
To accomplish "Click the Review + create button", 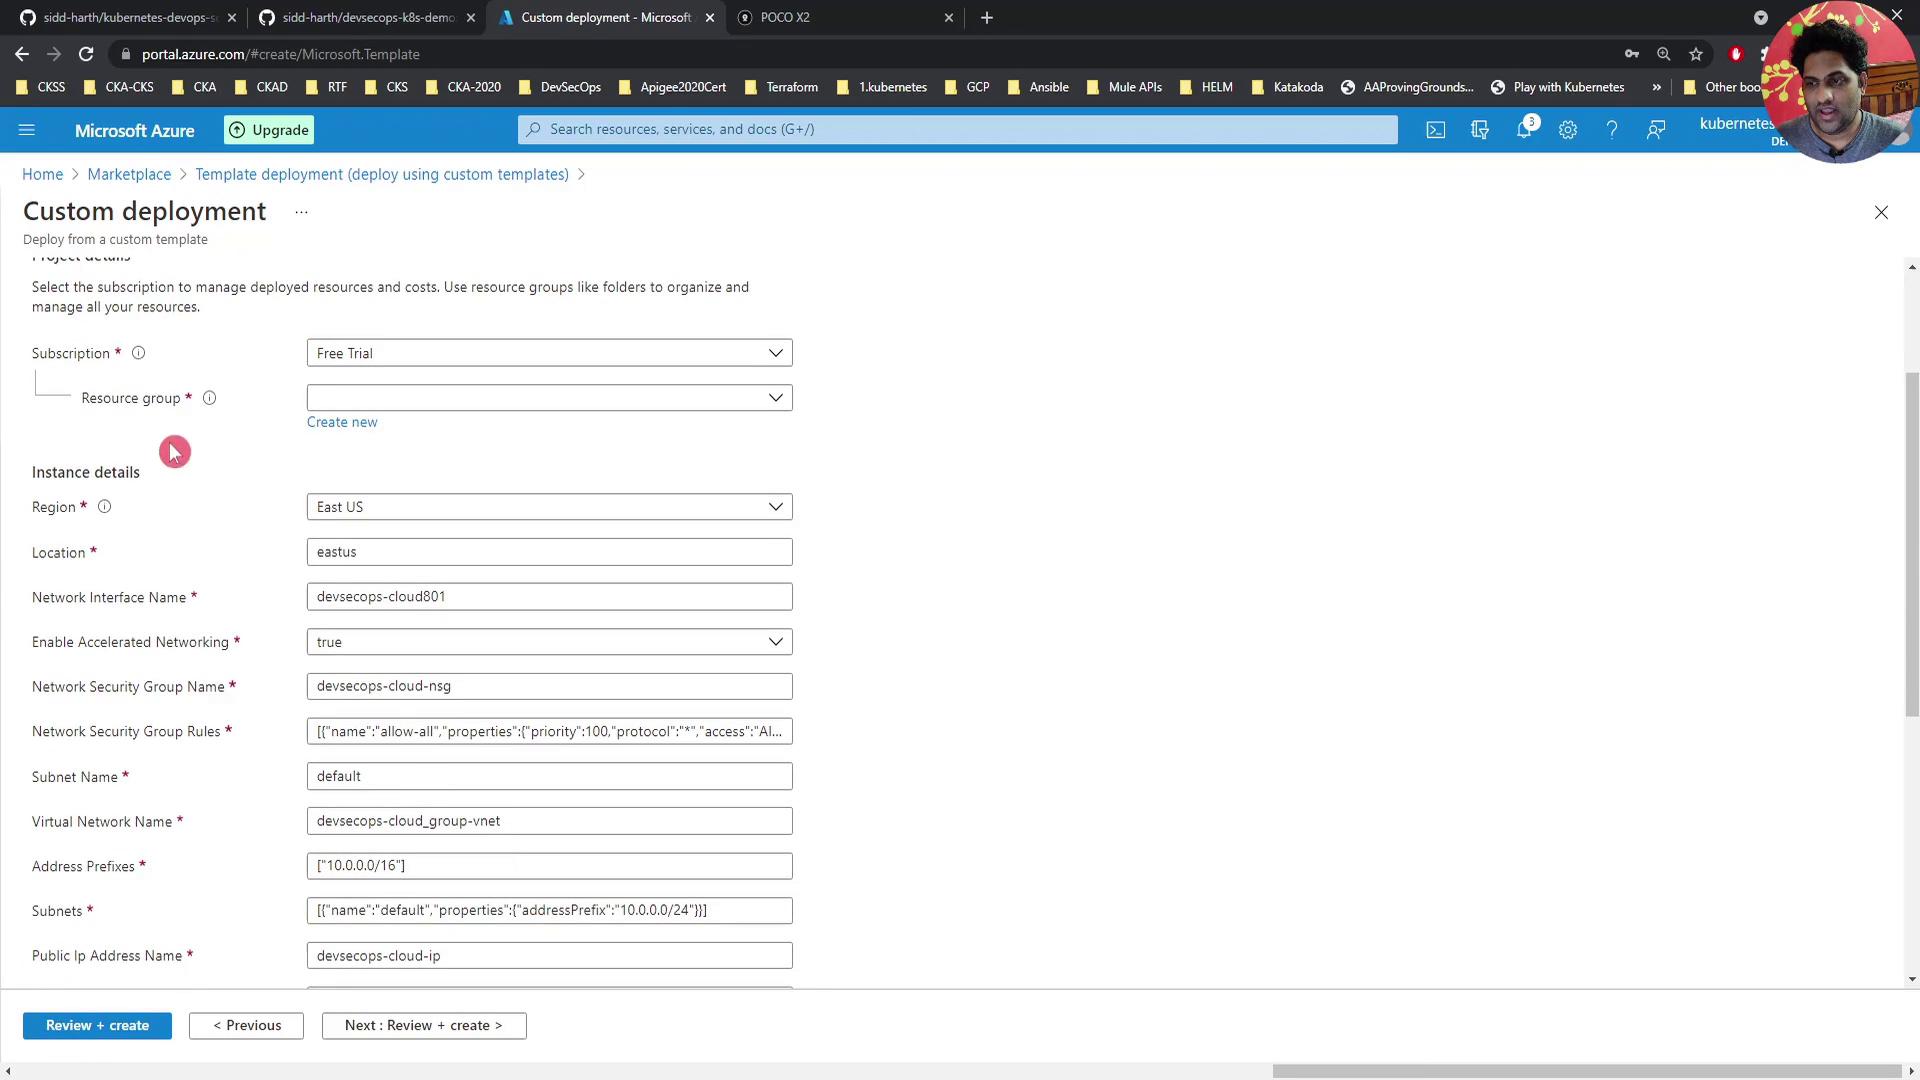I will 97,1025.
